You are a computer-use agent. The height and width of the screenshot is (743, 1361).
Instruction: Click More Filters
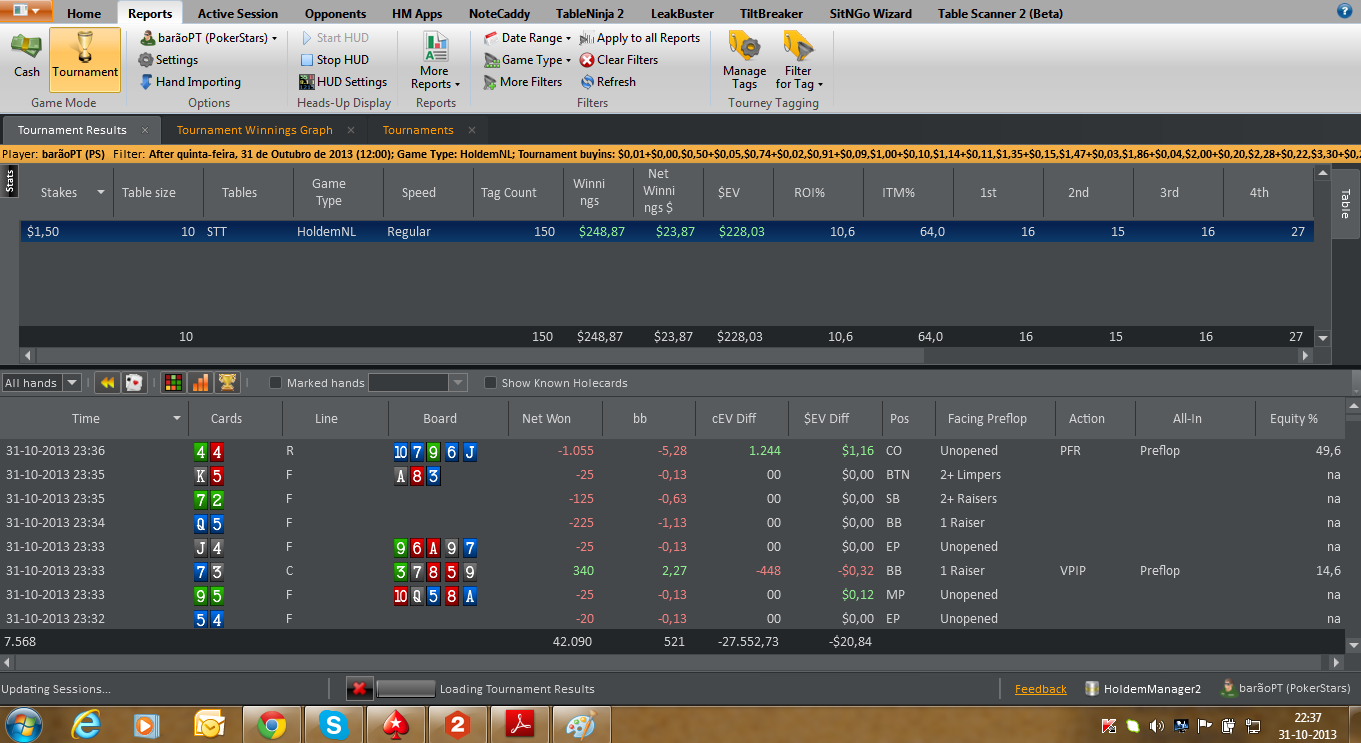tap(522, 82)
